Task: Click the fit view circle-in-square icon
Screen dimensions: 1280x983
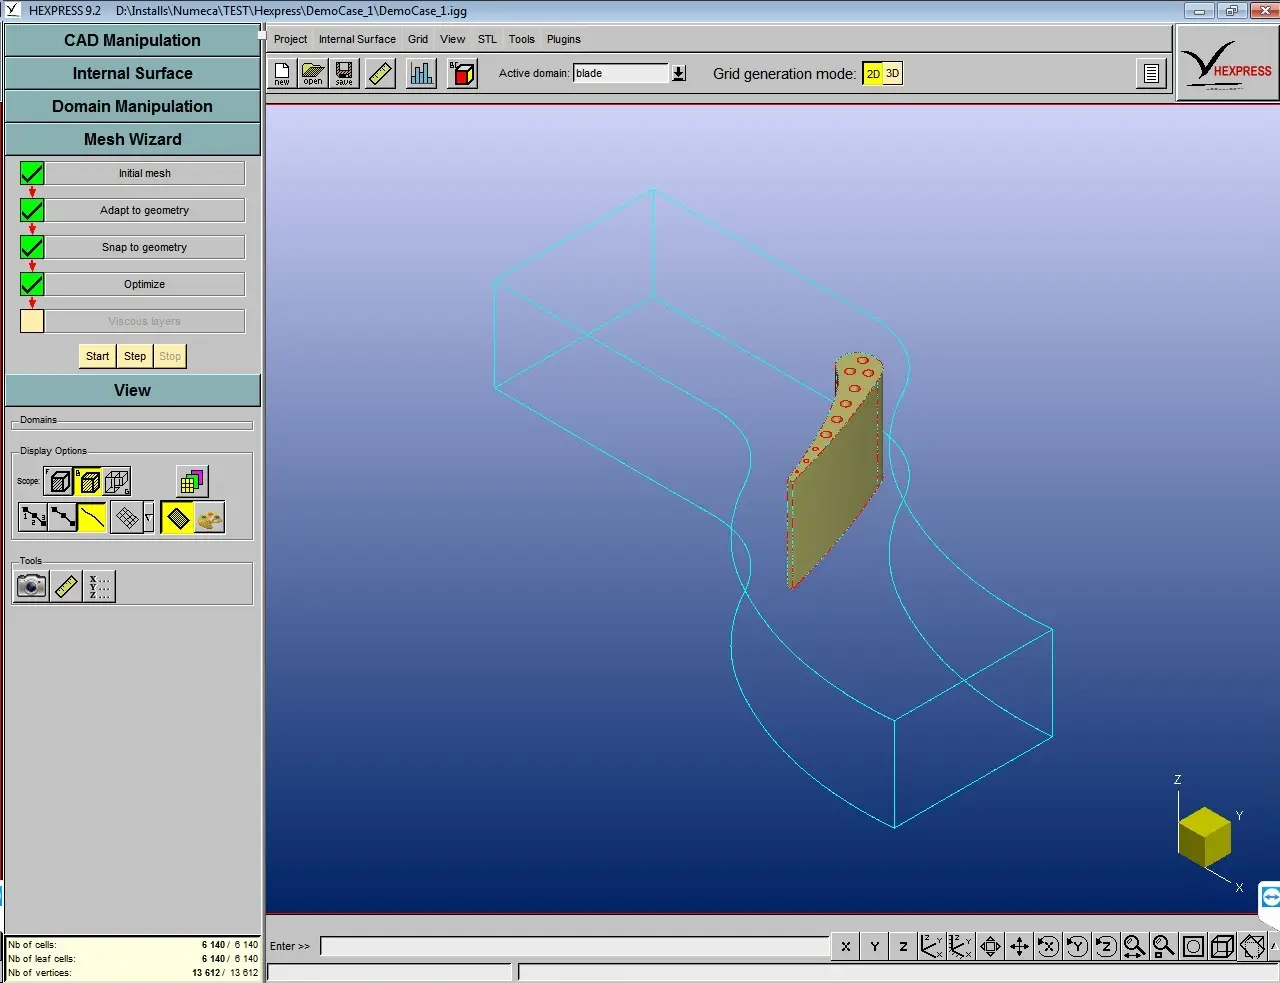Action: tap(1193, 946)
